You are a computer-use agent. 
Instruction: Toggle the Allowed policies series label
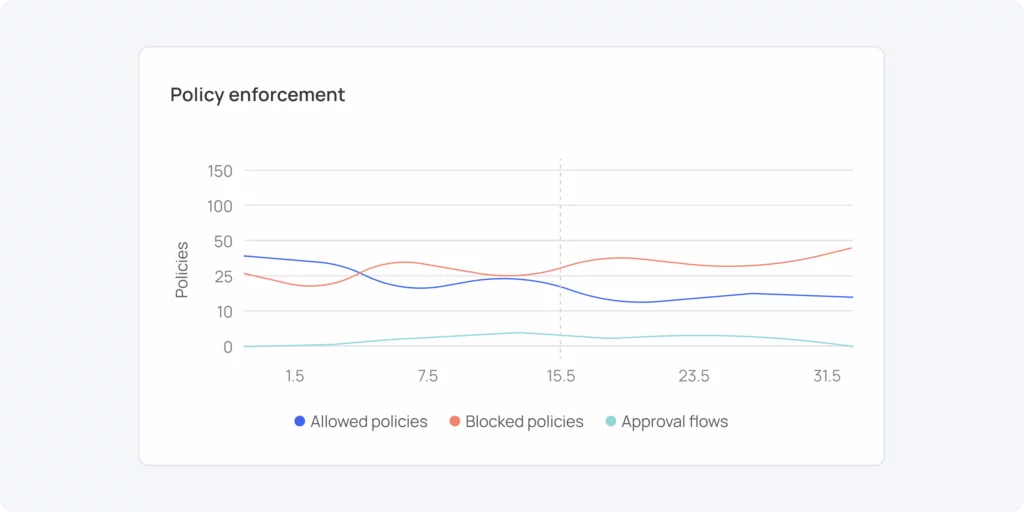369,422
